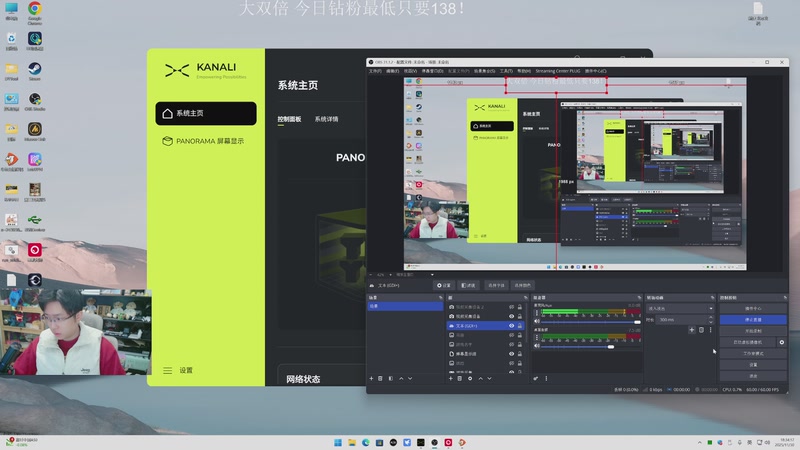Open 文件(F) menu in OBS
800x450 pixels.
[x=375, y=71]
